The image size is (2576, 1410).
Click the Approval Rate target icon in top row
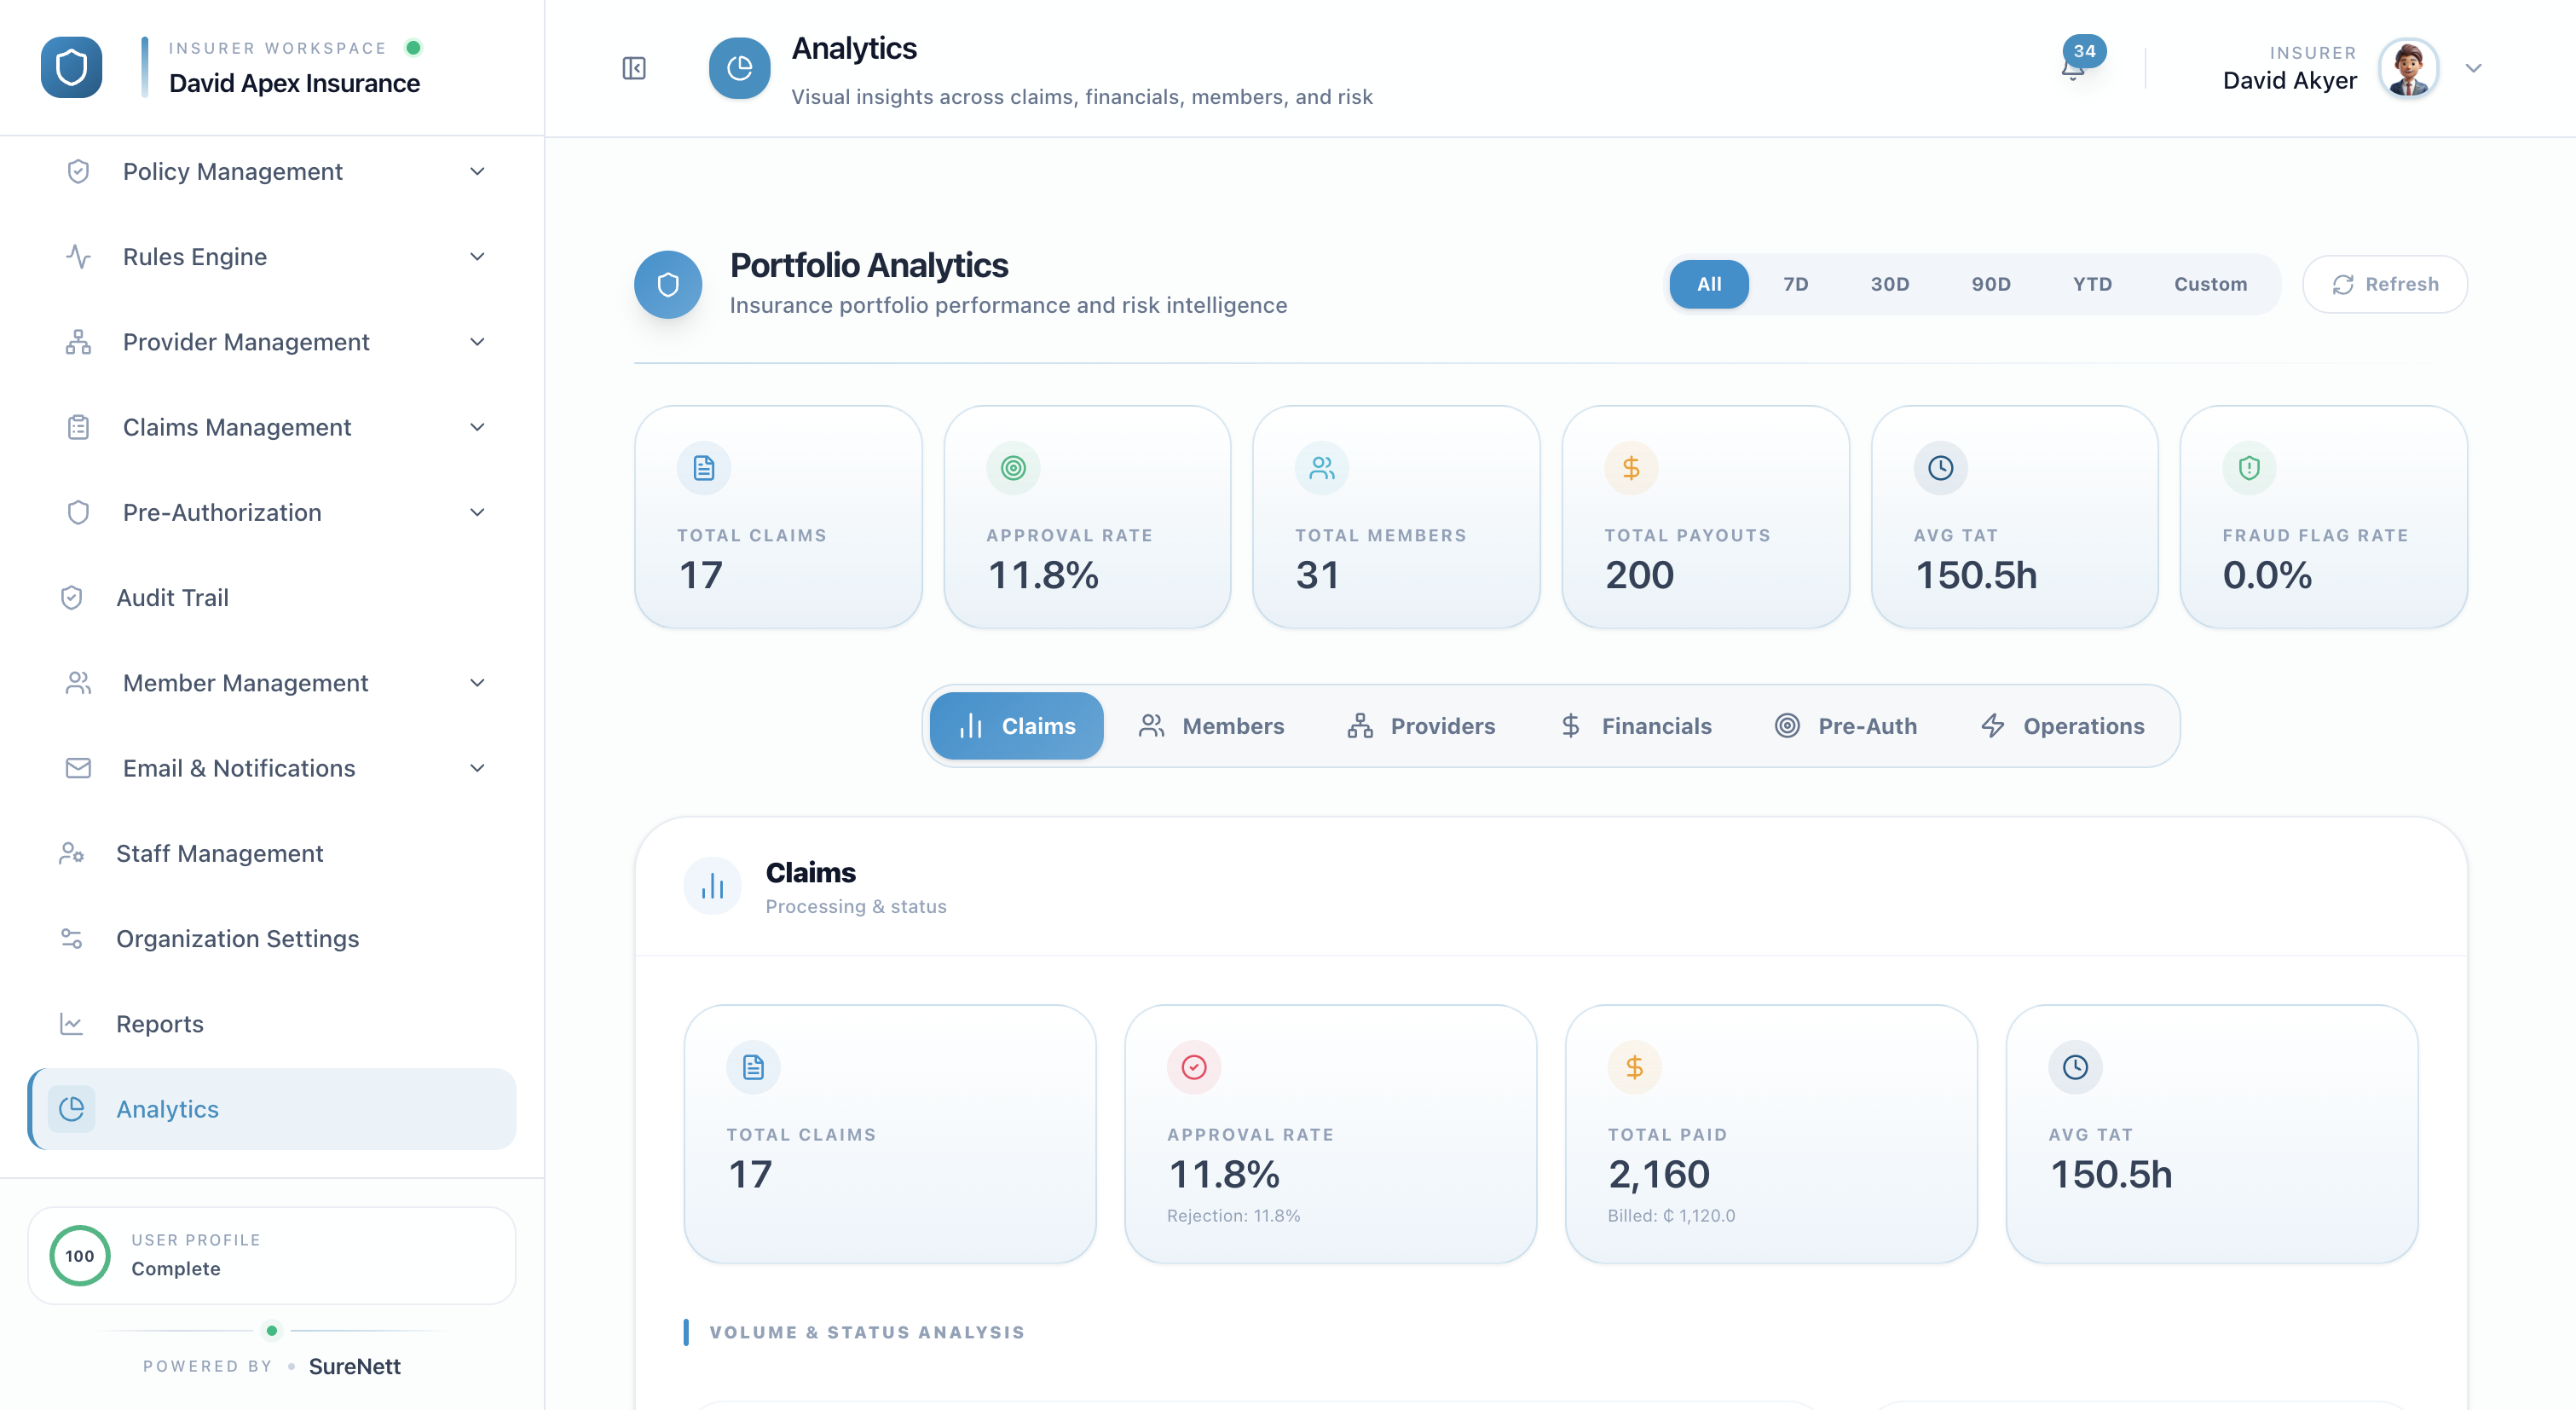click(1013, 468)
